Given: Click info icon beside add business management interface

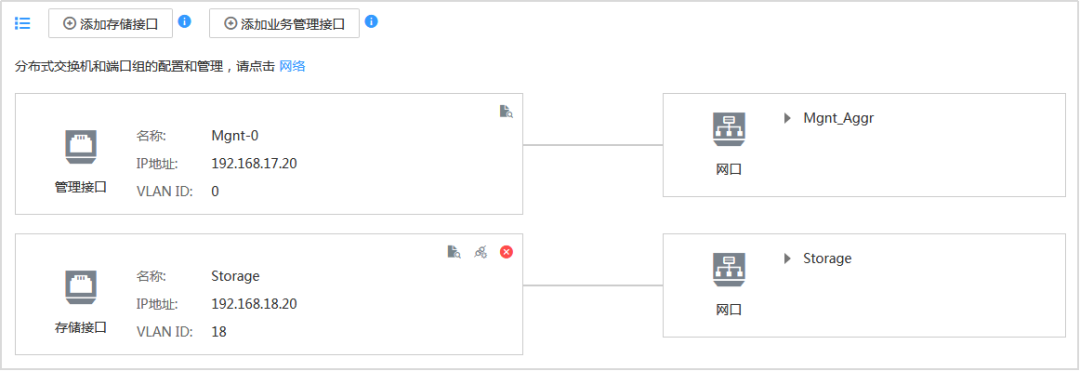Looking at the screenshot, I should point(371,21).
